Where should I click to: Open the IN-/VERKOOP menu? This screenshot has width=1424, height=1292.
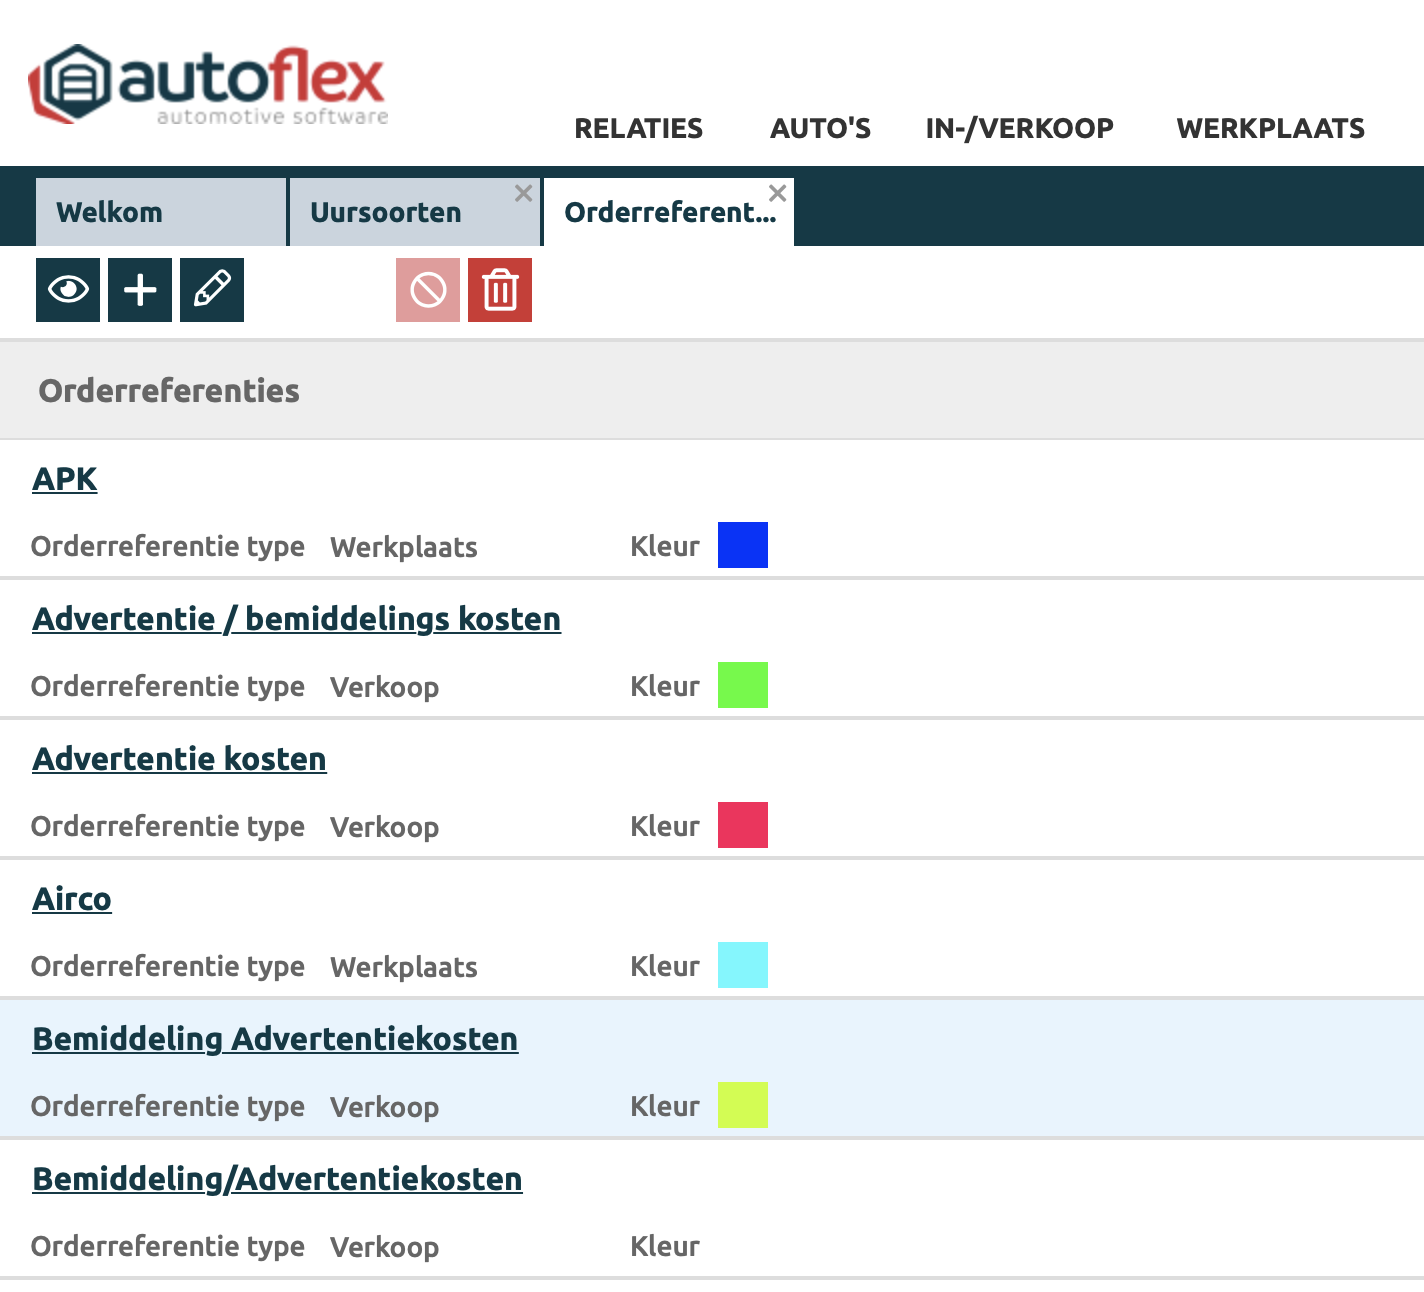pos(1019,128)
